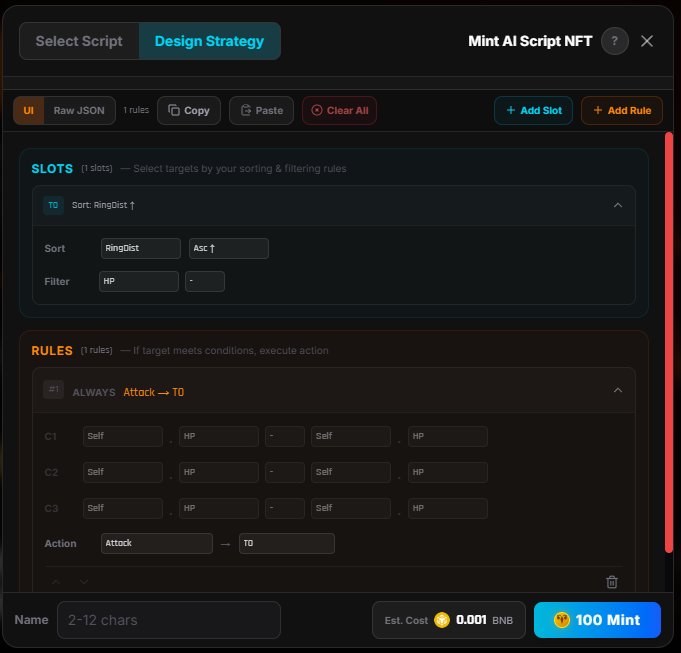The image size is (681, 653).
Task: Open C1 second Self dropdown
Action: pos(350,436)
